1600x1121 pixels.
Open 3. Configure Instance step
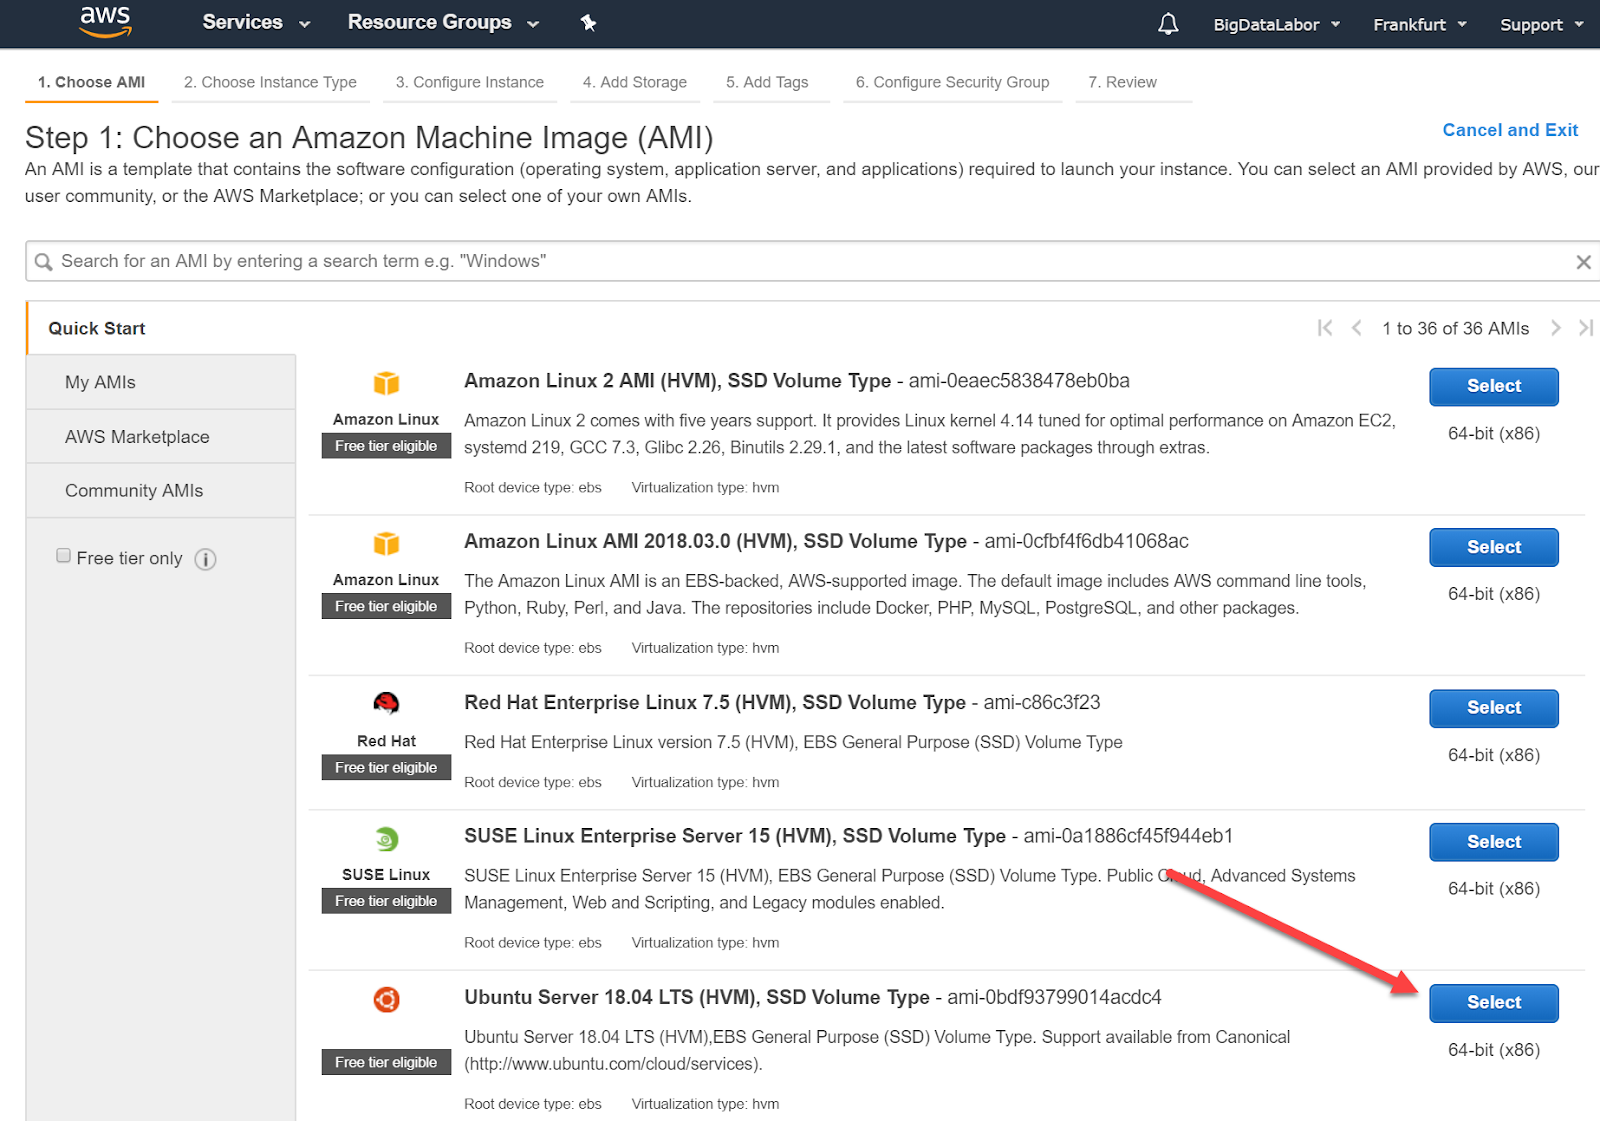(x=470, y=82)
